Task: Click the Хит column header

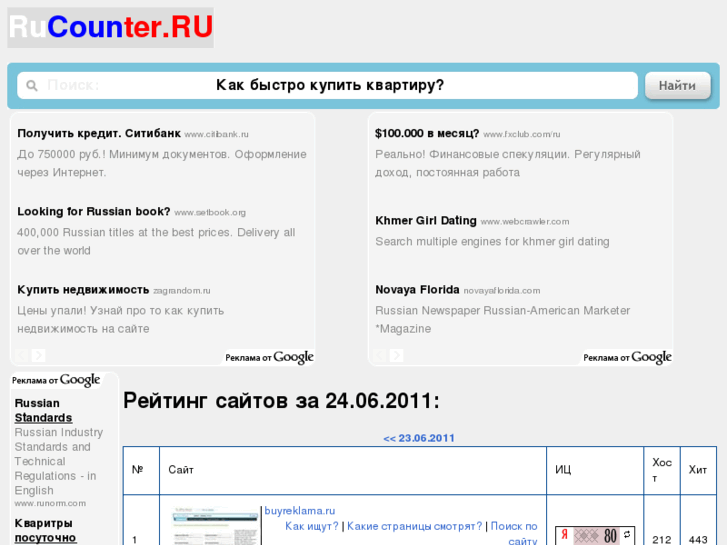Action: pos(698,470)
